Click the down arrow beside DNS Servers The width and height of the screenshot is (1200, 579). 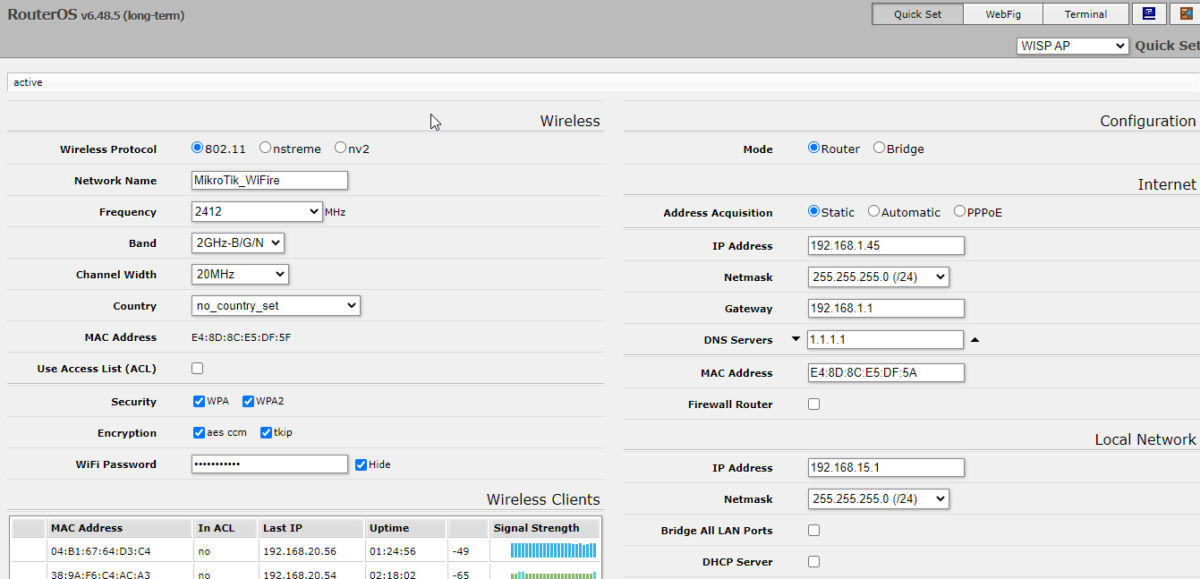click(796, 339)
